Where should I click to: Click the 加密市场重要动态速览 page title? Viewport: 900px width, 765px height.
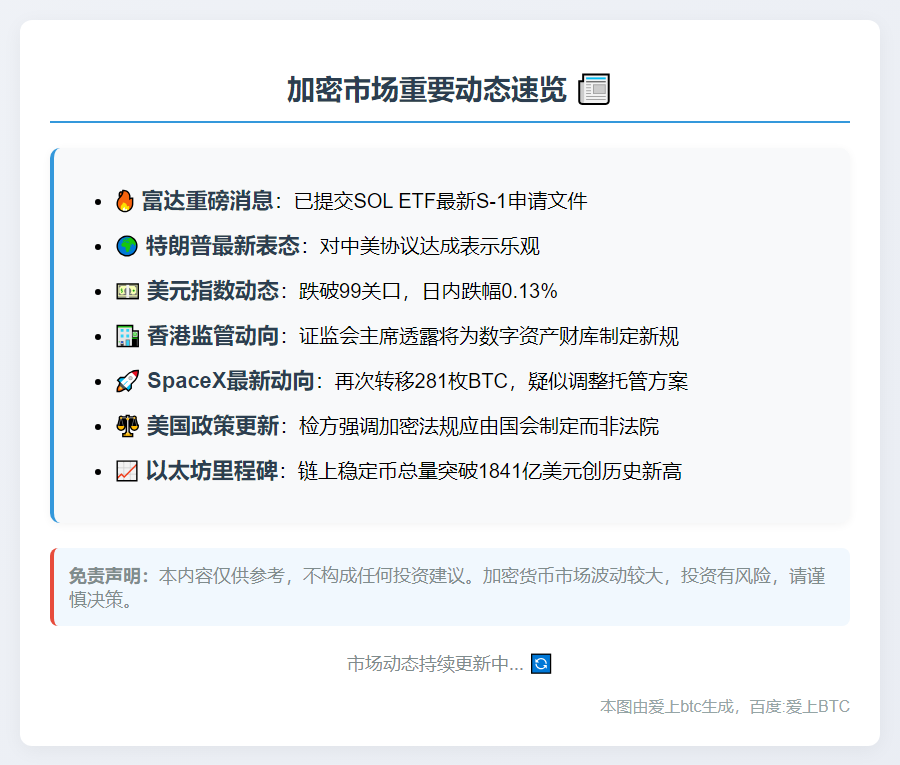click(x=427, y=90)
